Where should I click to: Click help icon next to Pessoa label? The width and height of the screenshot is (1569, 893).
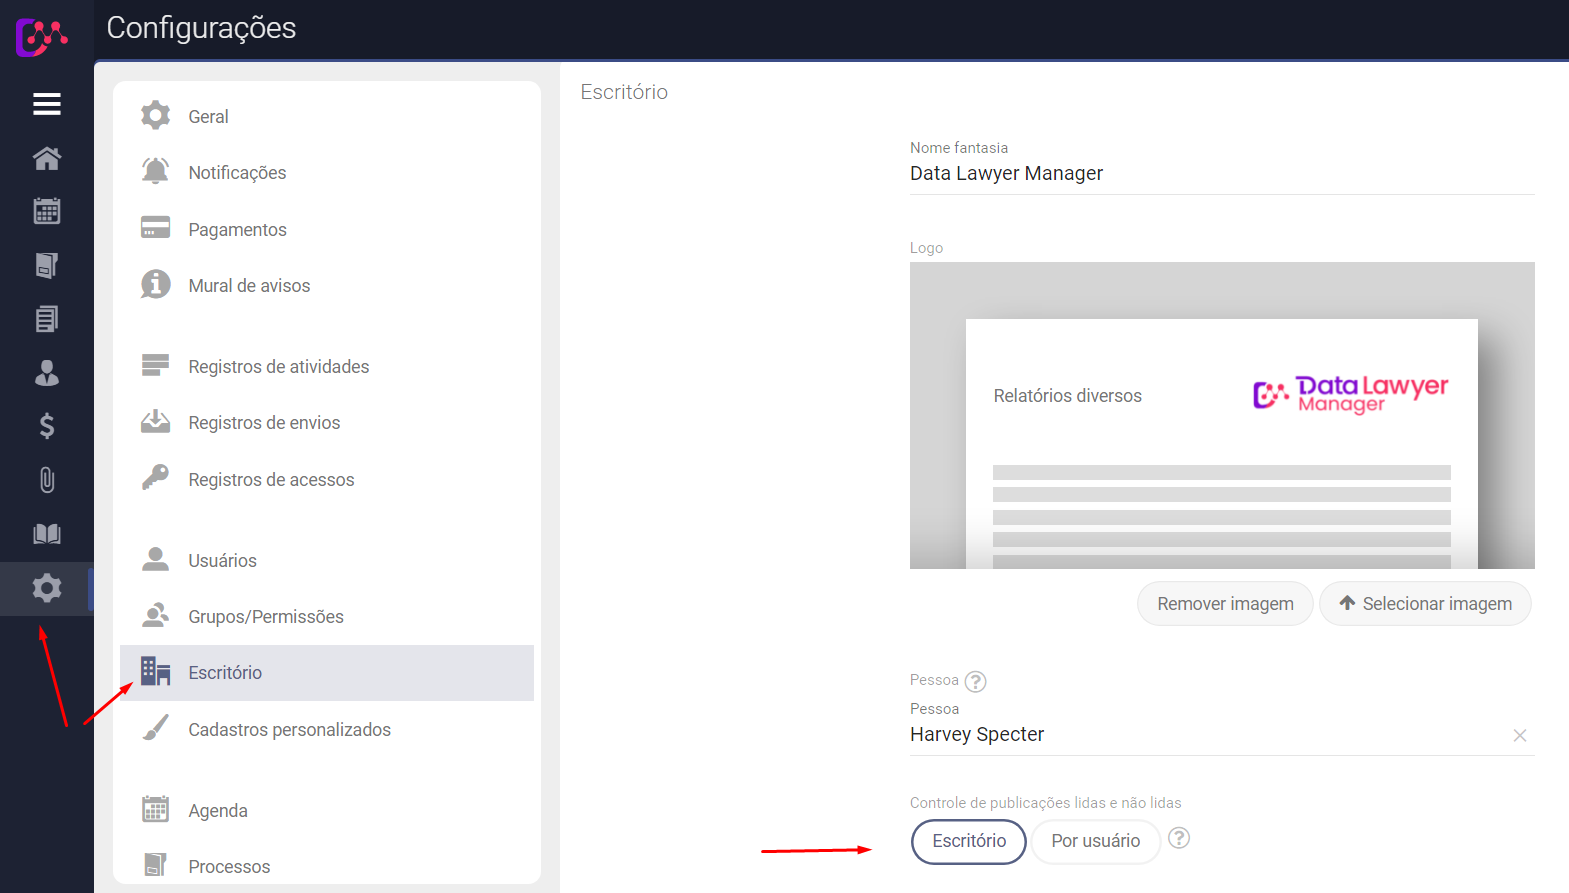coord(975,681)
